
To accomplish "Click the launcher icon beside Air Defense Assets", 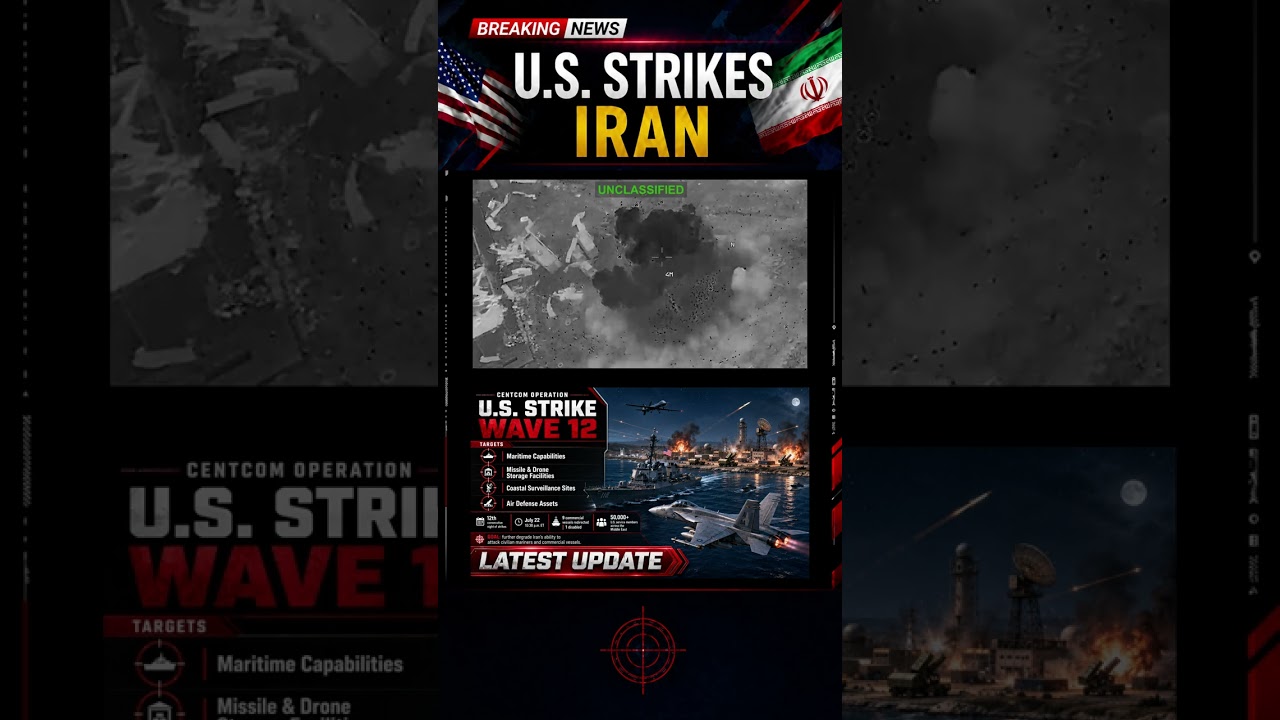I will pos(489,503).
